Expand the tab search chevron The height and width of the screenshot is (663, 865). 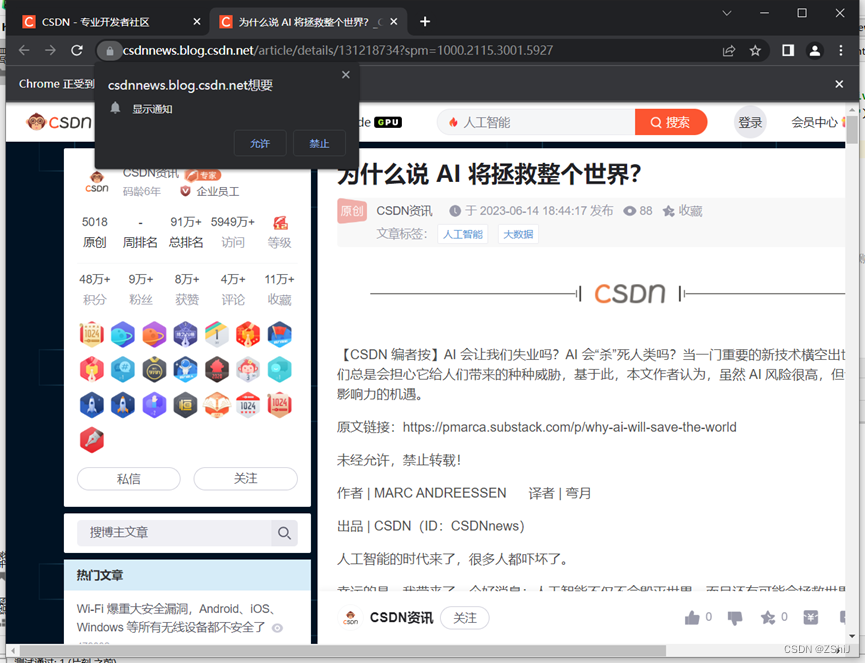point(727,13)
